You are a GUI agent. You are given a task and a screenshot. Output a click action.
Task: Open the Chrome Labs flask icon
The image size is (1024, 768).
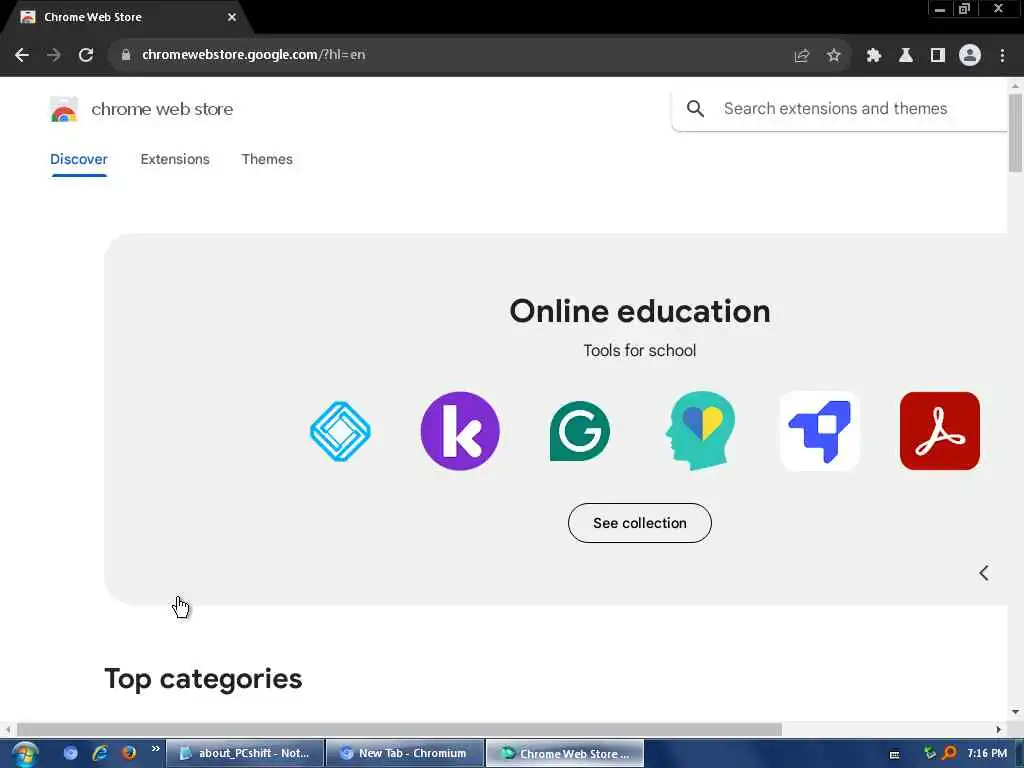(x=905, y=56)
